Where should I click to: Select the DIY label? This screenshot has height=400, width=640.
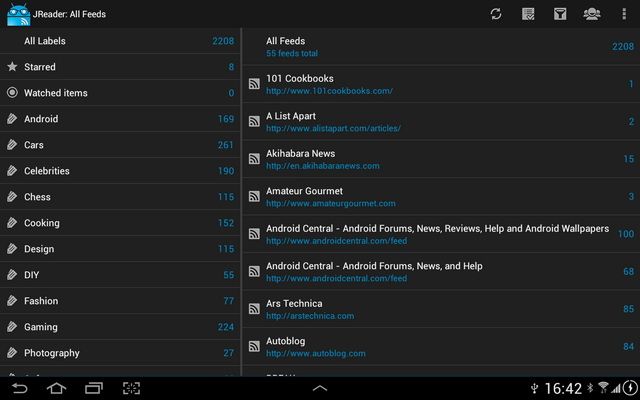point(120,275)
